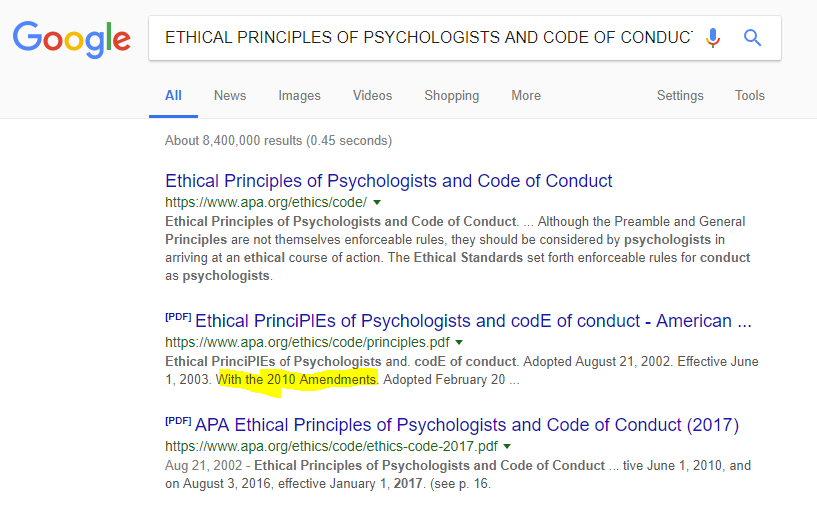Open the Ethical PrinciPlEs PDF result link
Viewport: 817px width, 510px height.
tap(473, 321)
